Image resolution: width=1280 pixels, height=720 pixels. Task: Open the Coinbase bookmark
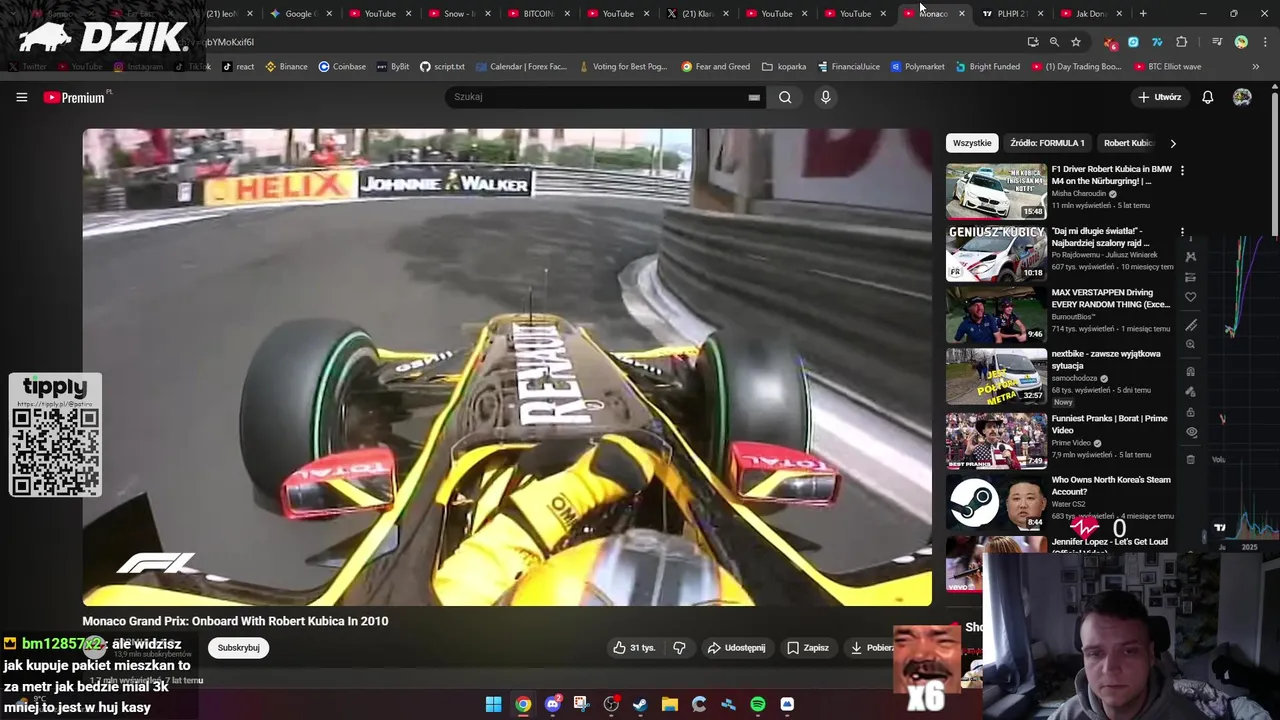tap(342, 67)
